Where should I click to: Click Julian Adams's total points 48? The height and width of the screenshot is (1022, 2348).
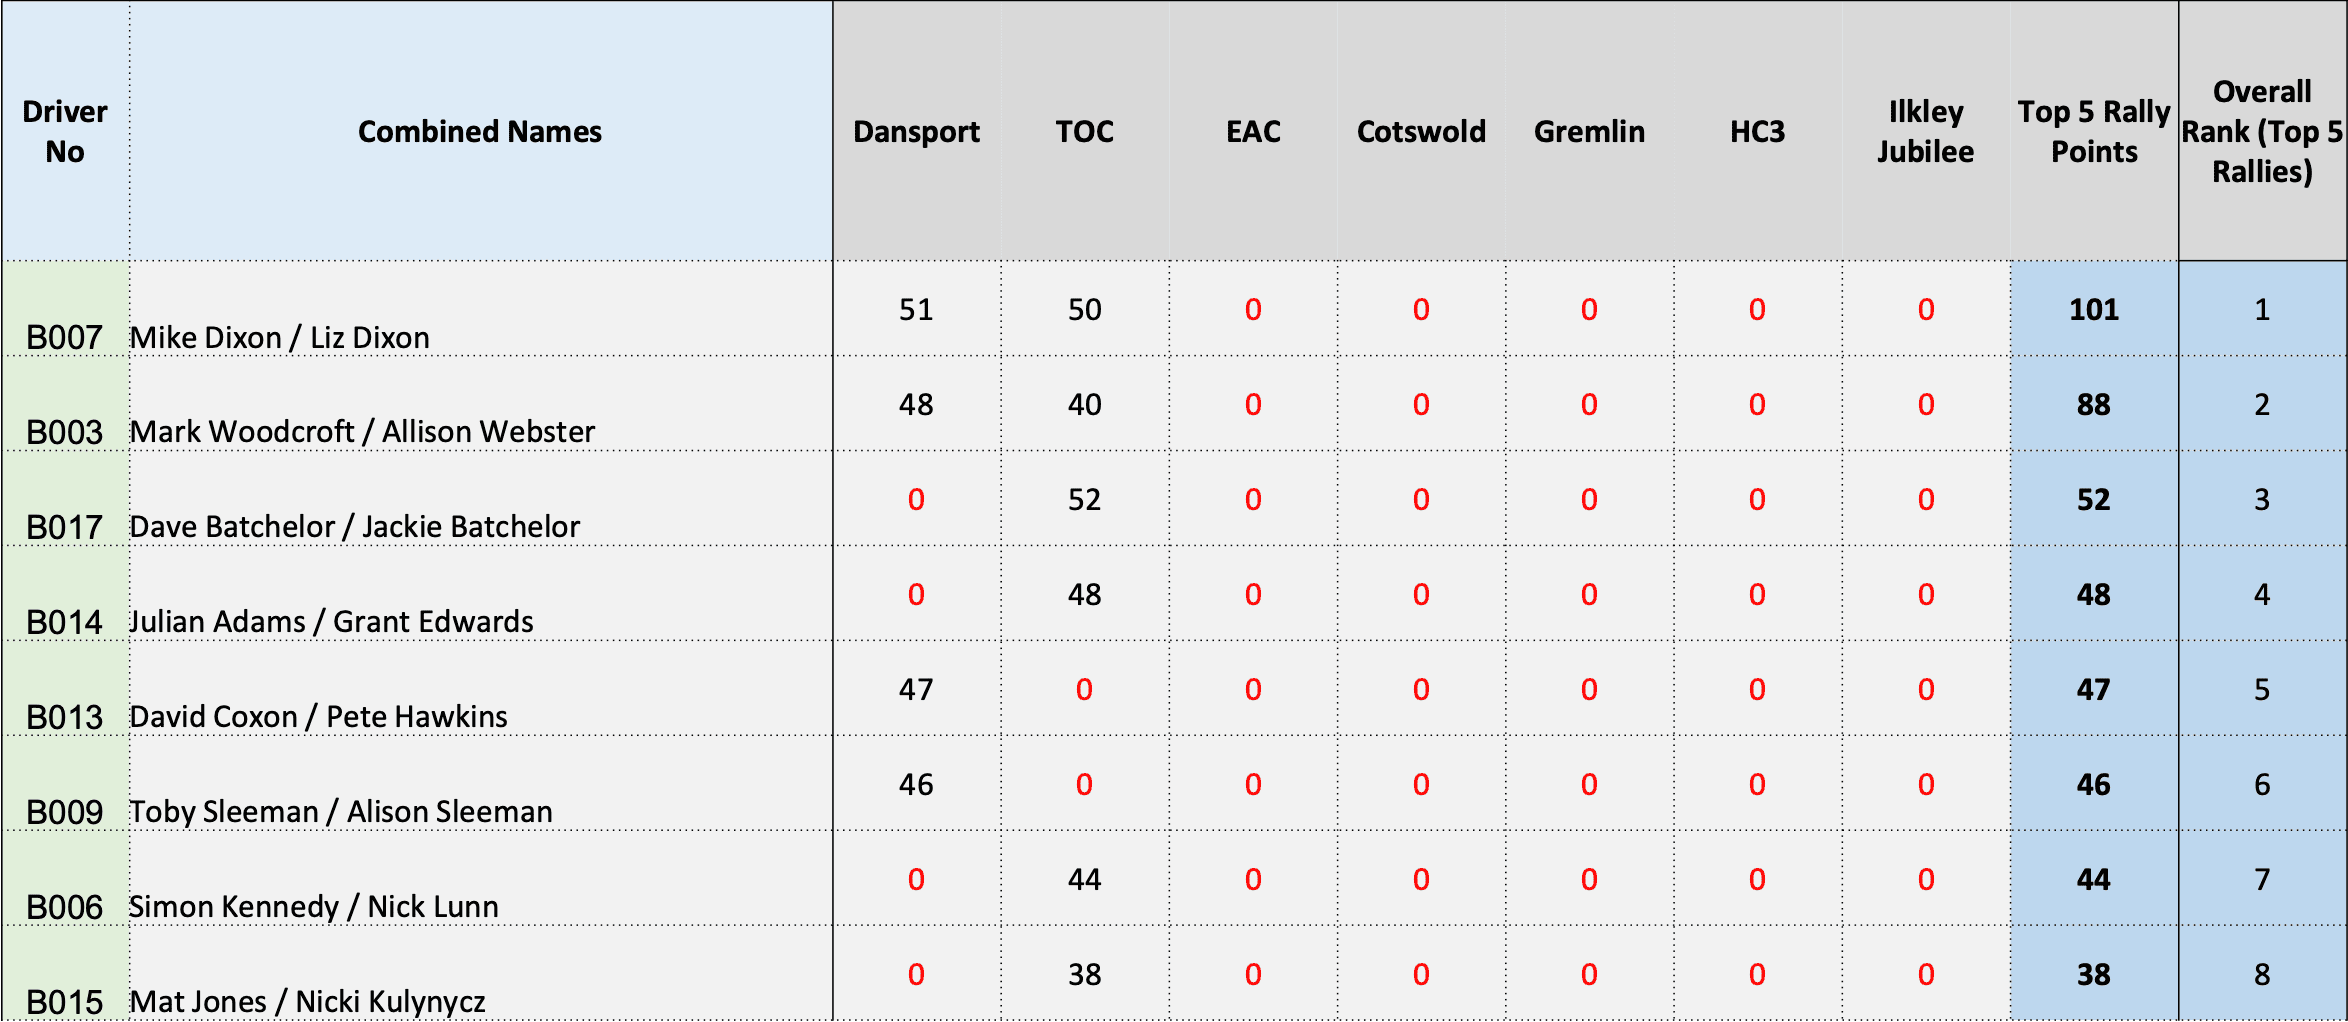coord(2093,594)
